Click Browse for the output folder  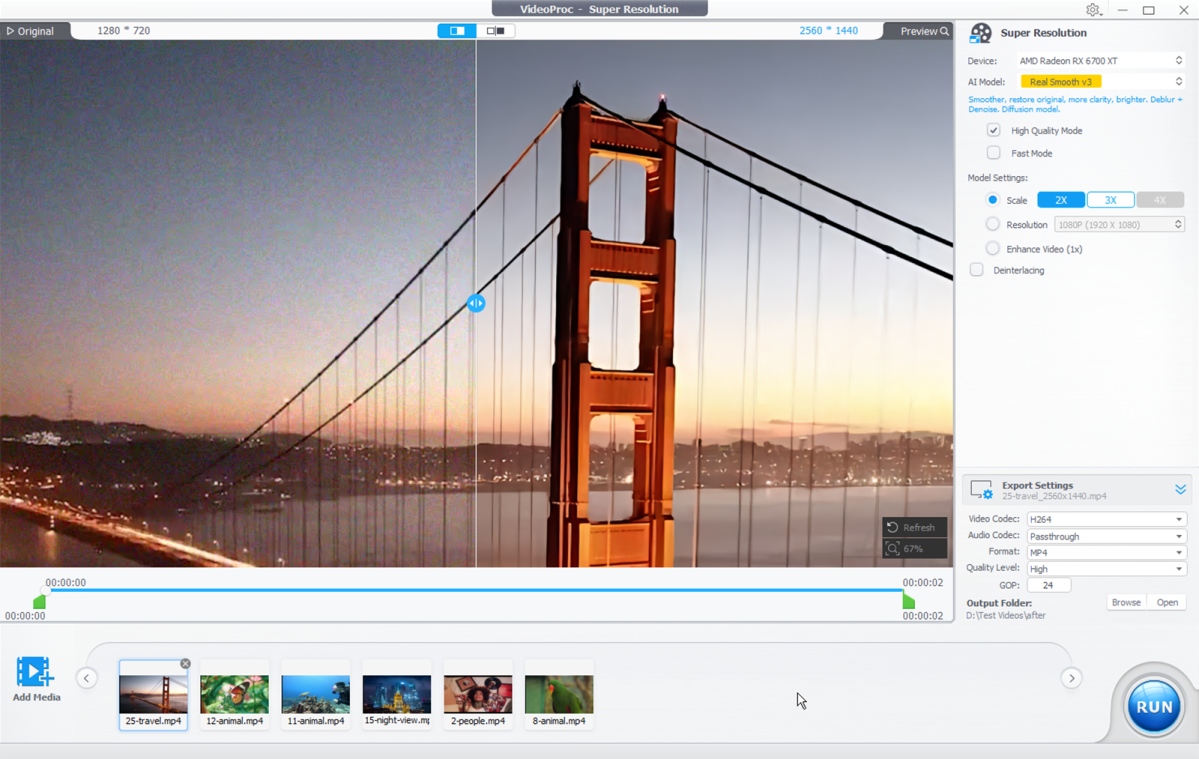point(1126,603)
